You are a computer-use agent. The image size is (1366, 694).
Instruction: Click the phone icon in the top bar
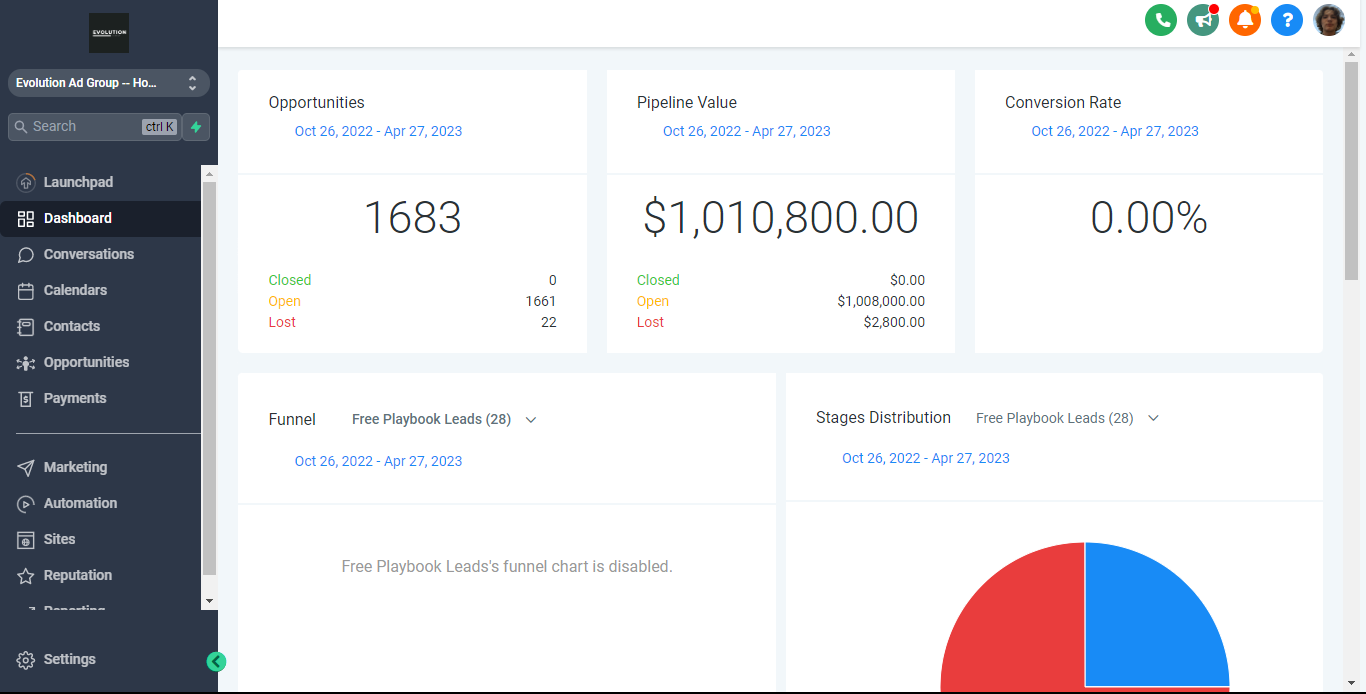(x=1160, y=20)
